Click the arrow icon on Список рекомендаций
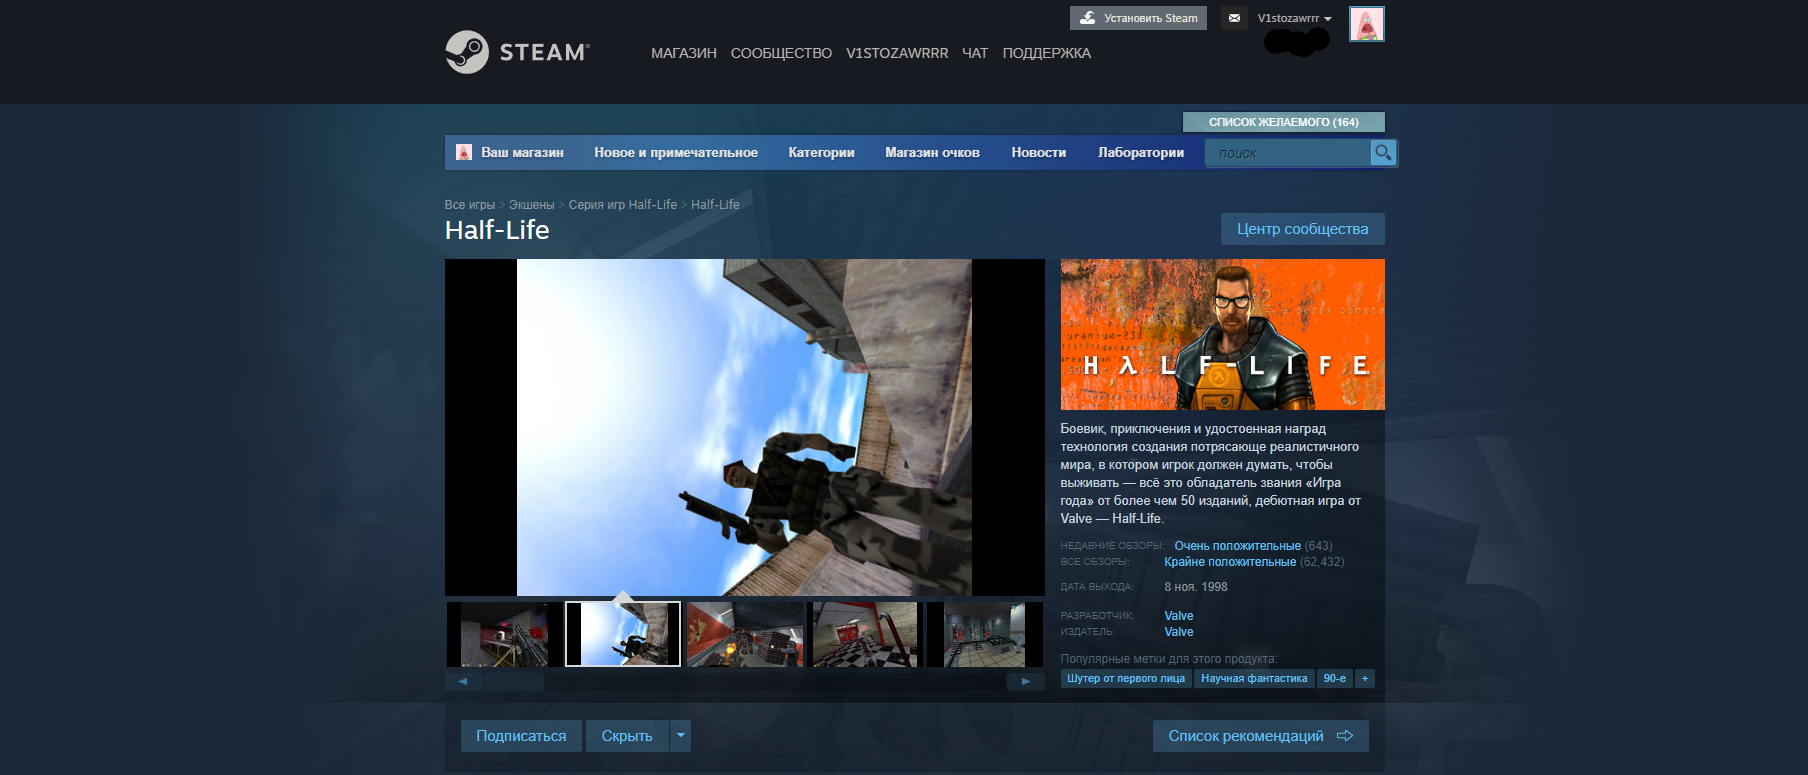 coord(1345,736)
